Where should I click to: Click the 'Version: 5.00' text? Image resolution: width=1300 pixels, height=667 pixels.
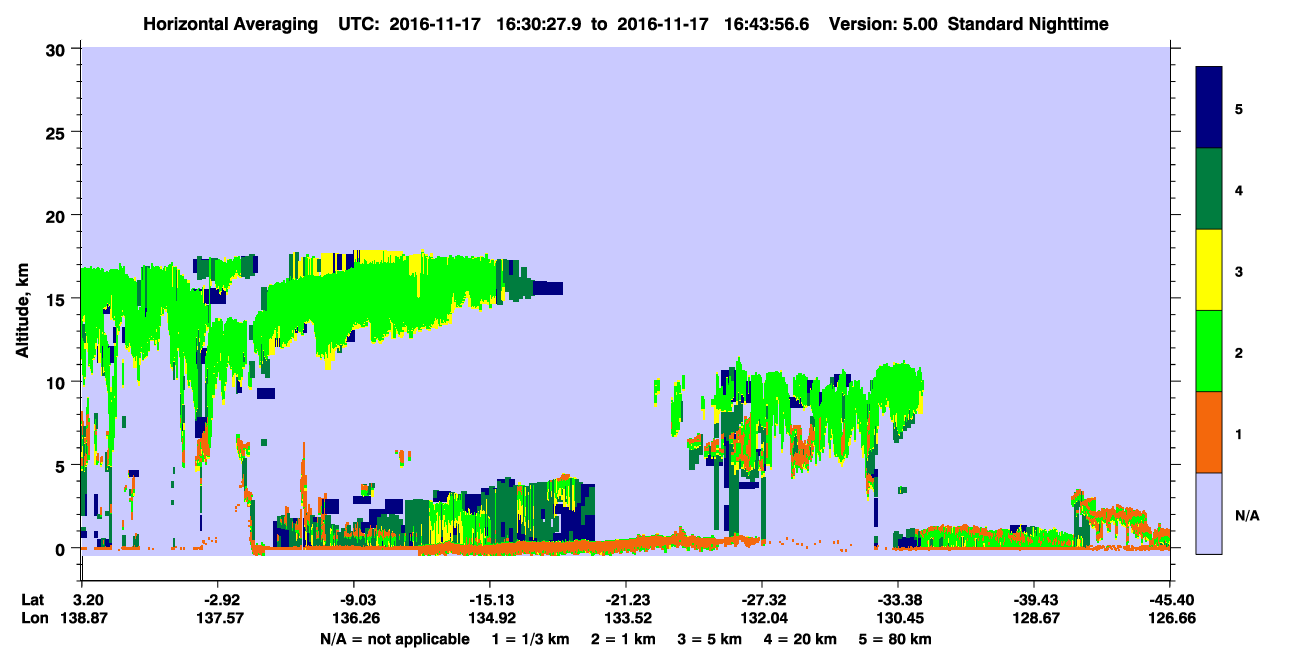pyautogui.click(x=883, y=23)
